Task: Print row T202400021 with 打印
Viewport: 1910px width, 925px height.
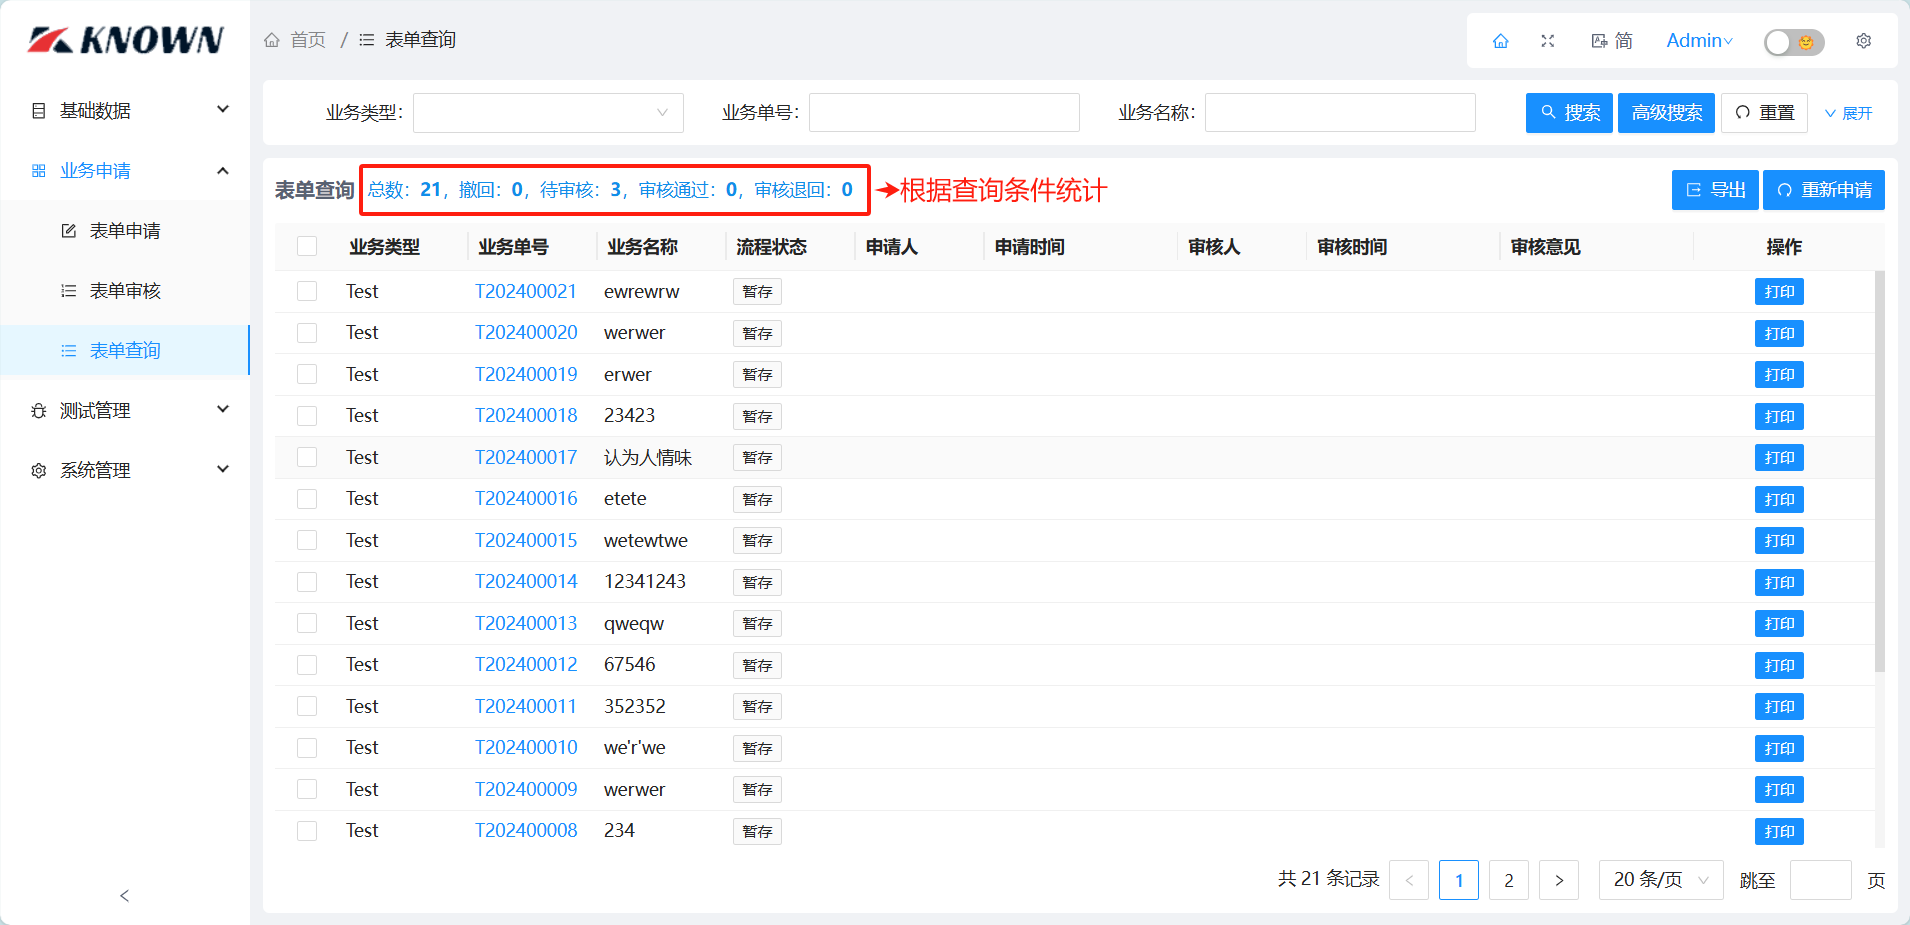Action: 1779,292
